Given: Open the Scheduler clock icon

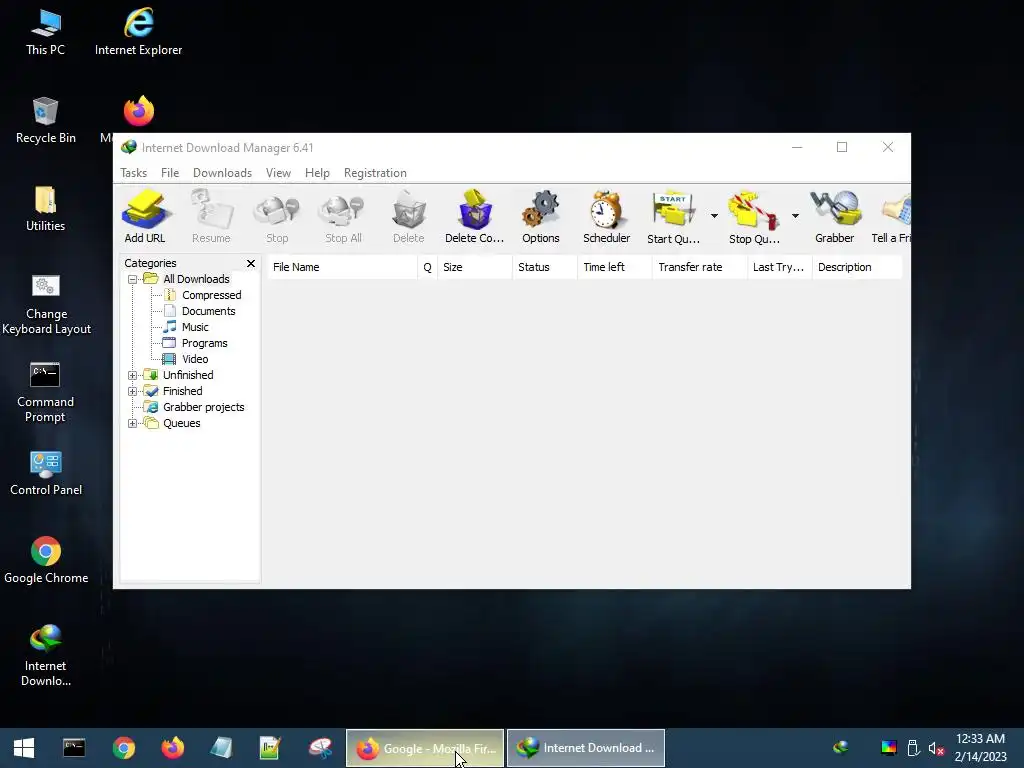Looking at the screenshot, I should [x=607, y=217].
